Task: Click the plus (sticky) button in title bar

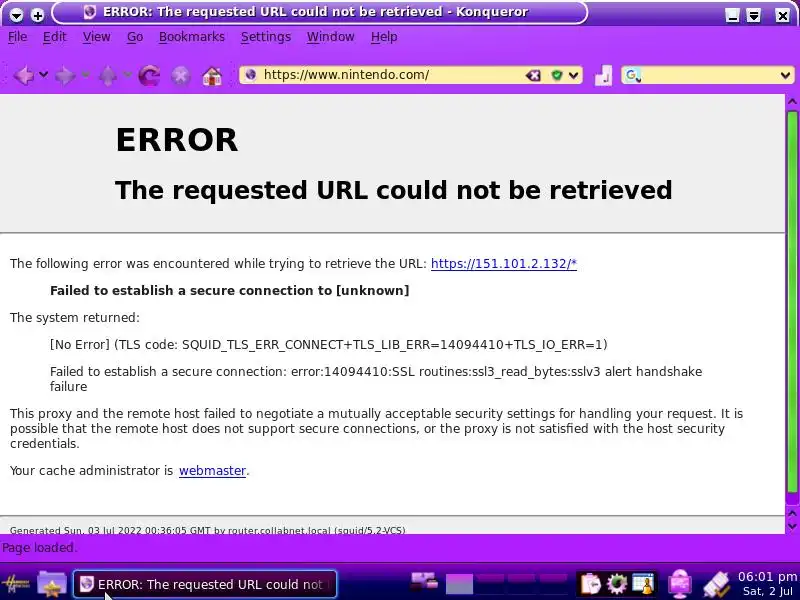Action: [x=38, y=15]
